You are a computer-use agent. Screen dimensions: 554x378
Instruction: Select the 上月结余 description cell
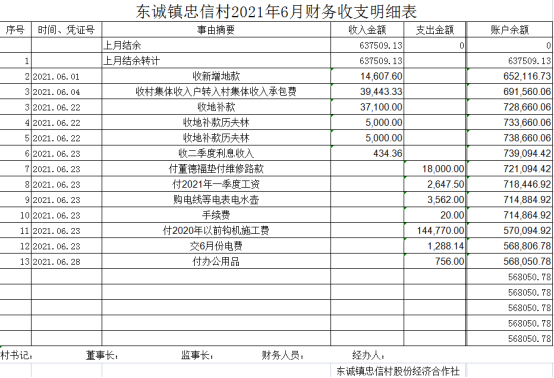(216, 45)
